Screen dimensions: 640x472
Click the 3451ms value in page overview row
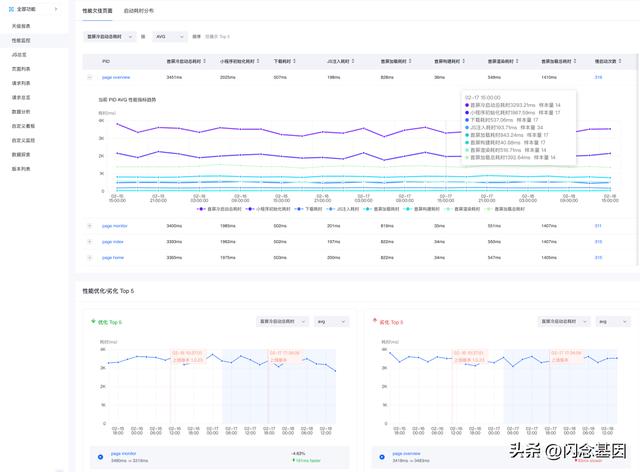174,77
